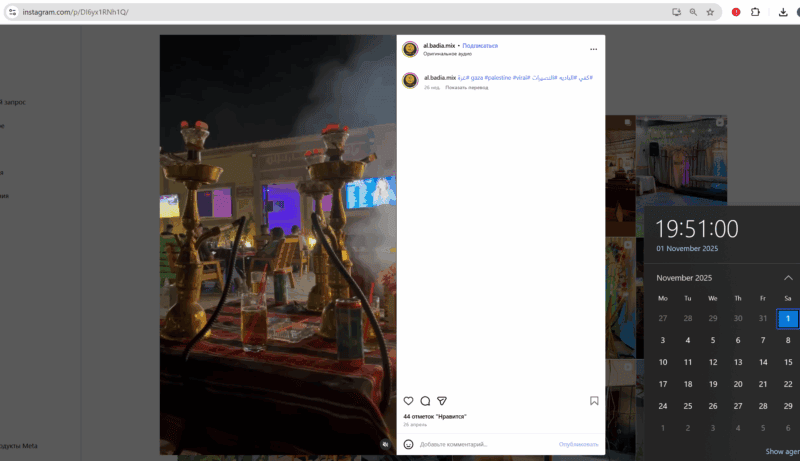Viewport: 800px width, 461px height.
Task: Click Показать перевод translation link
Action: point(467,87)
